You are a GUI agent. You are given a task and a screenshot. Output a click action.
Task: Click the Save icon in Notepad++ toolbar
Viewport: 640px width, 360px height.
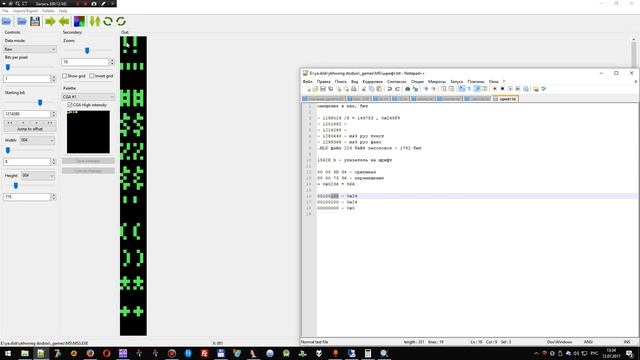323,89
